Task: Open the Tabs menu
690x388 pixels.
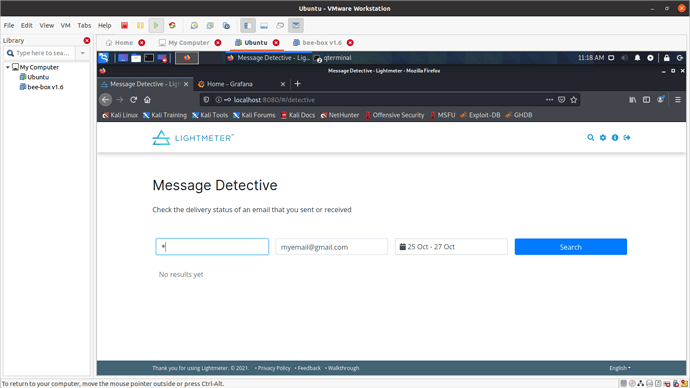Action: [84, 26]
